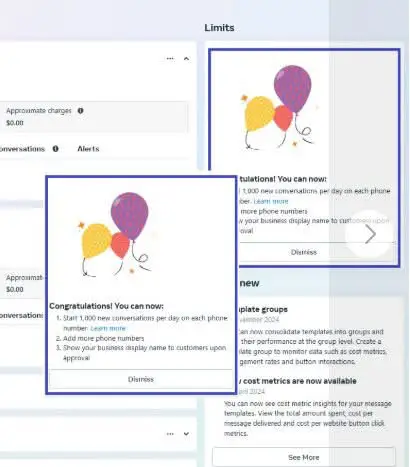Switch to the Alerts tab

88,149
